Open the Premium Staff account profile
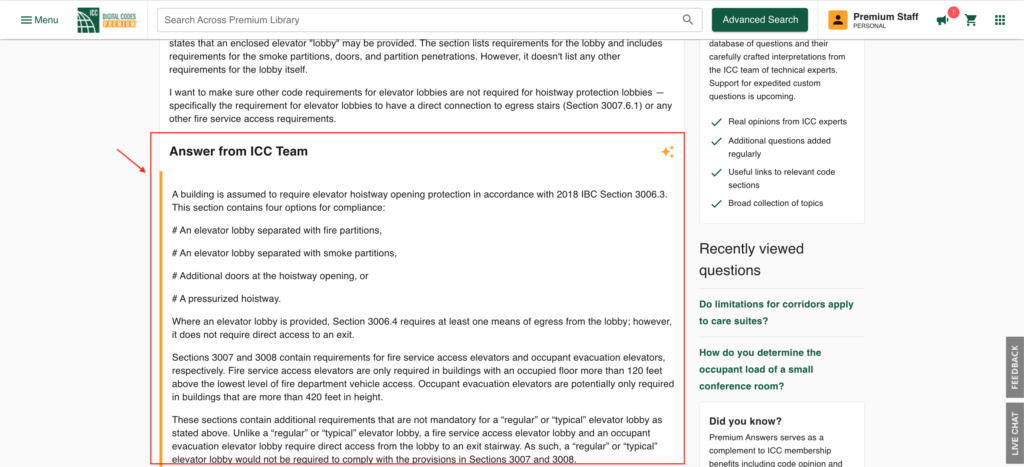Image resolution: width=1024 pixels, height=467 pixels. coord(874,20)
